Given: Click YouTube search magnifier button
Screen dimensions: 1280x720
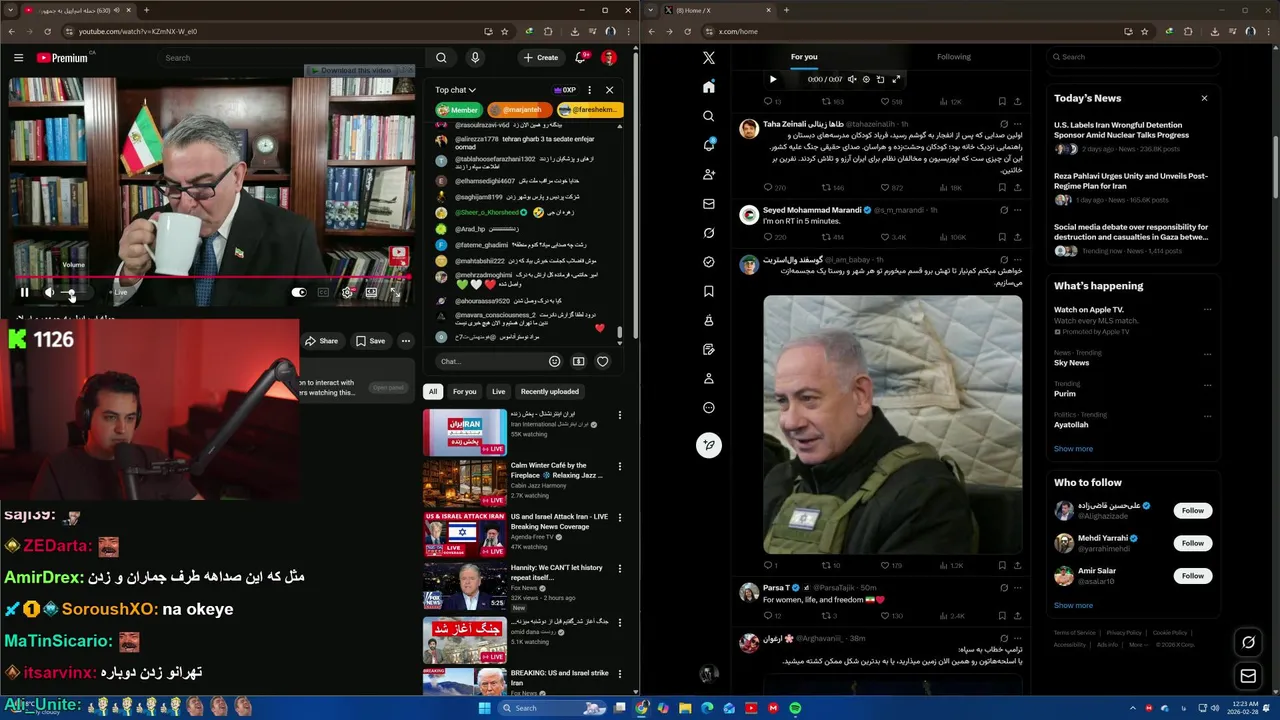Looking at the screenshot, I should point(441,58).
